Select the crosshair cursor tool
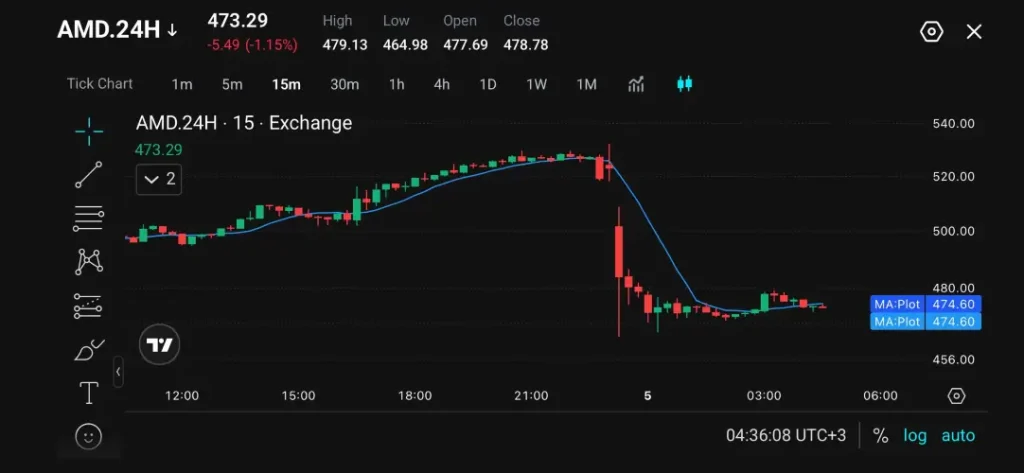The image size is (1024, 473). coord(89,132)
